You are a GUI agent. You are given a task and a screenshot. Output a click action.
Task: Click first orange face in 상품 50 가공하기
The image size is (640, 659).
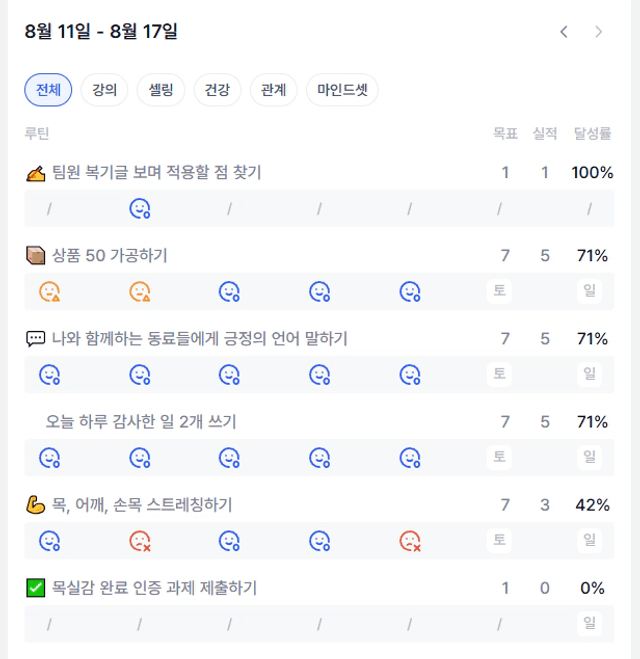coord(50,292)
